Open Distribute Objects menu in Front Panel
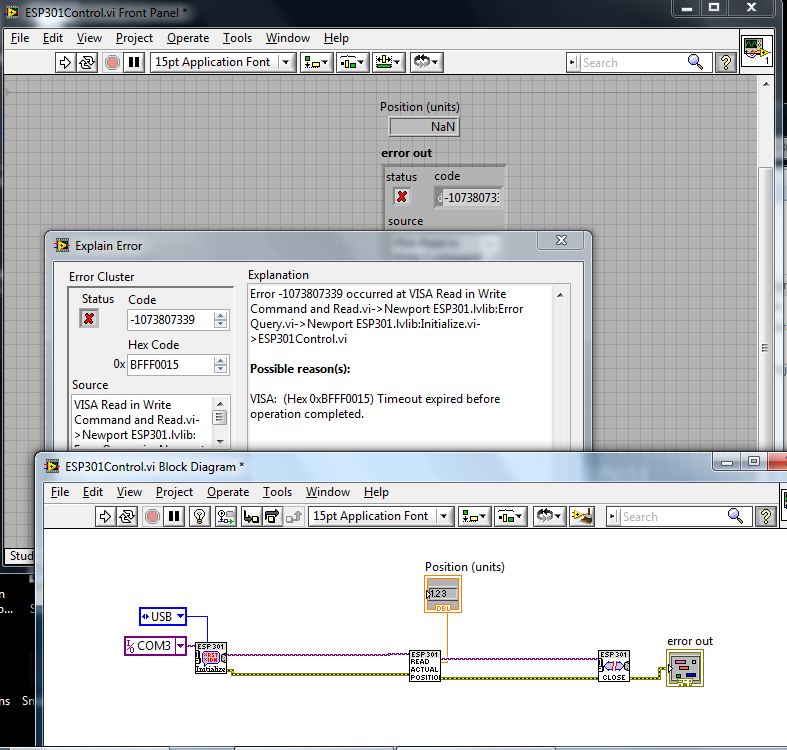The height and width of the screenshot is (750, 787). (352, 62)
